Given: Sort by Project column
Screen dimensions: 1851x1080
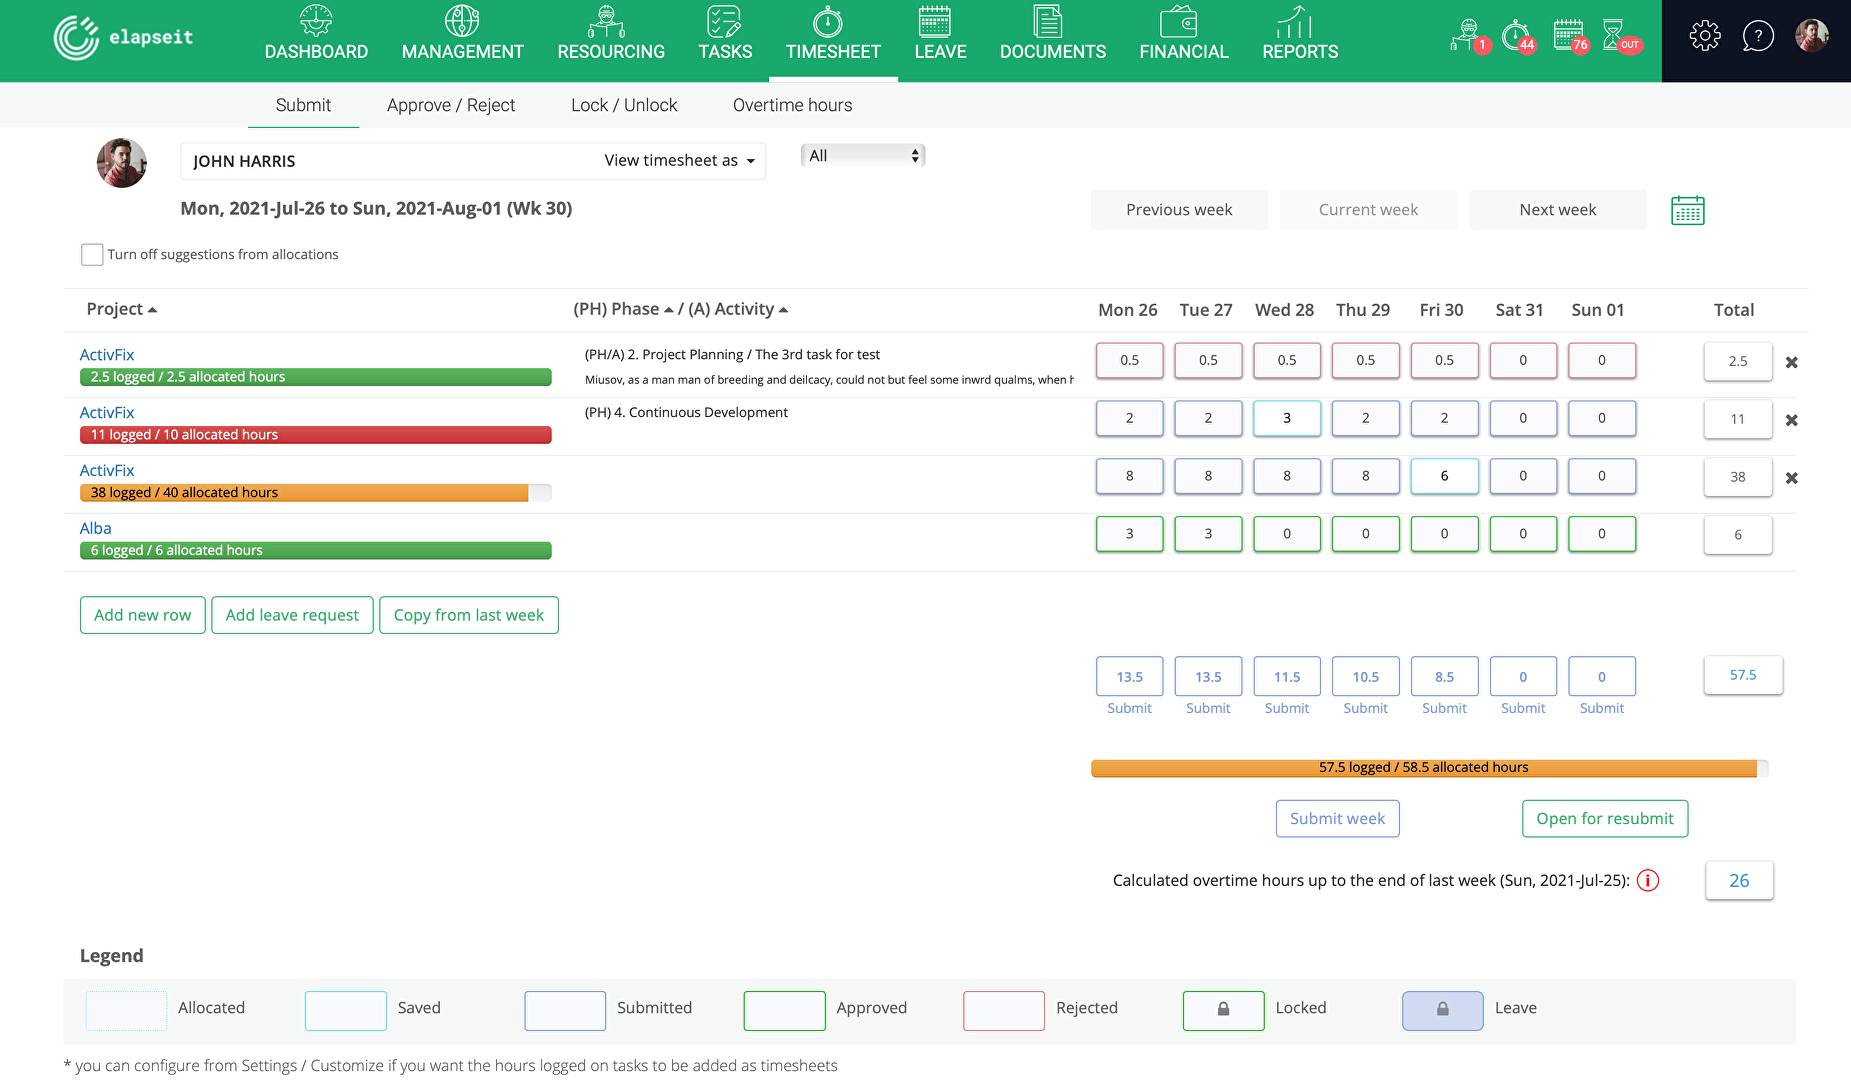Looking at the screenshot, I should click(x=122, y=309).
